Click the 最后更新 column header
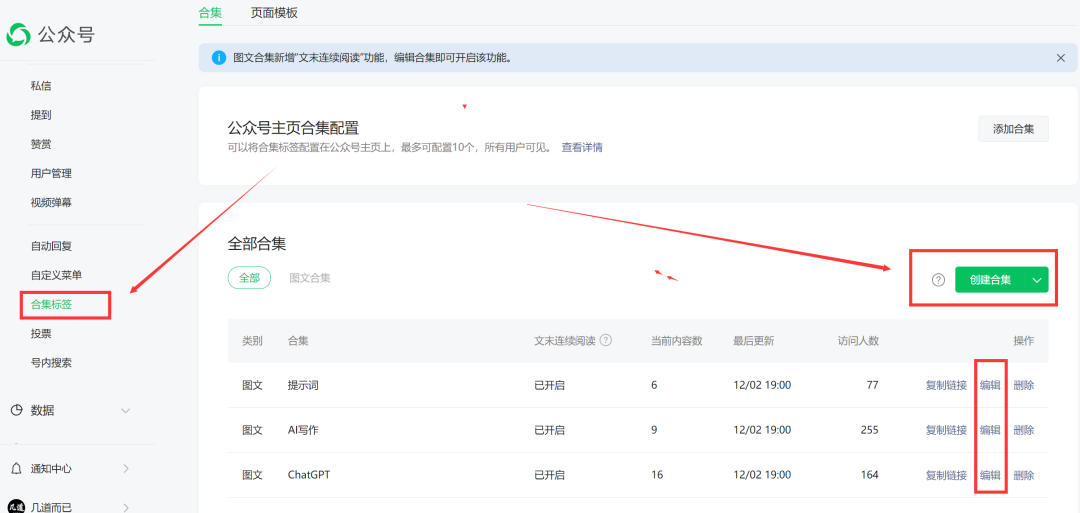 point(754,341)
